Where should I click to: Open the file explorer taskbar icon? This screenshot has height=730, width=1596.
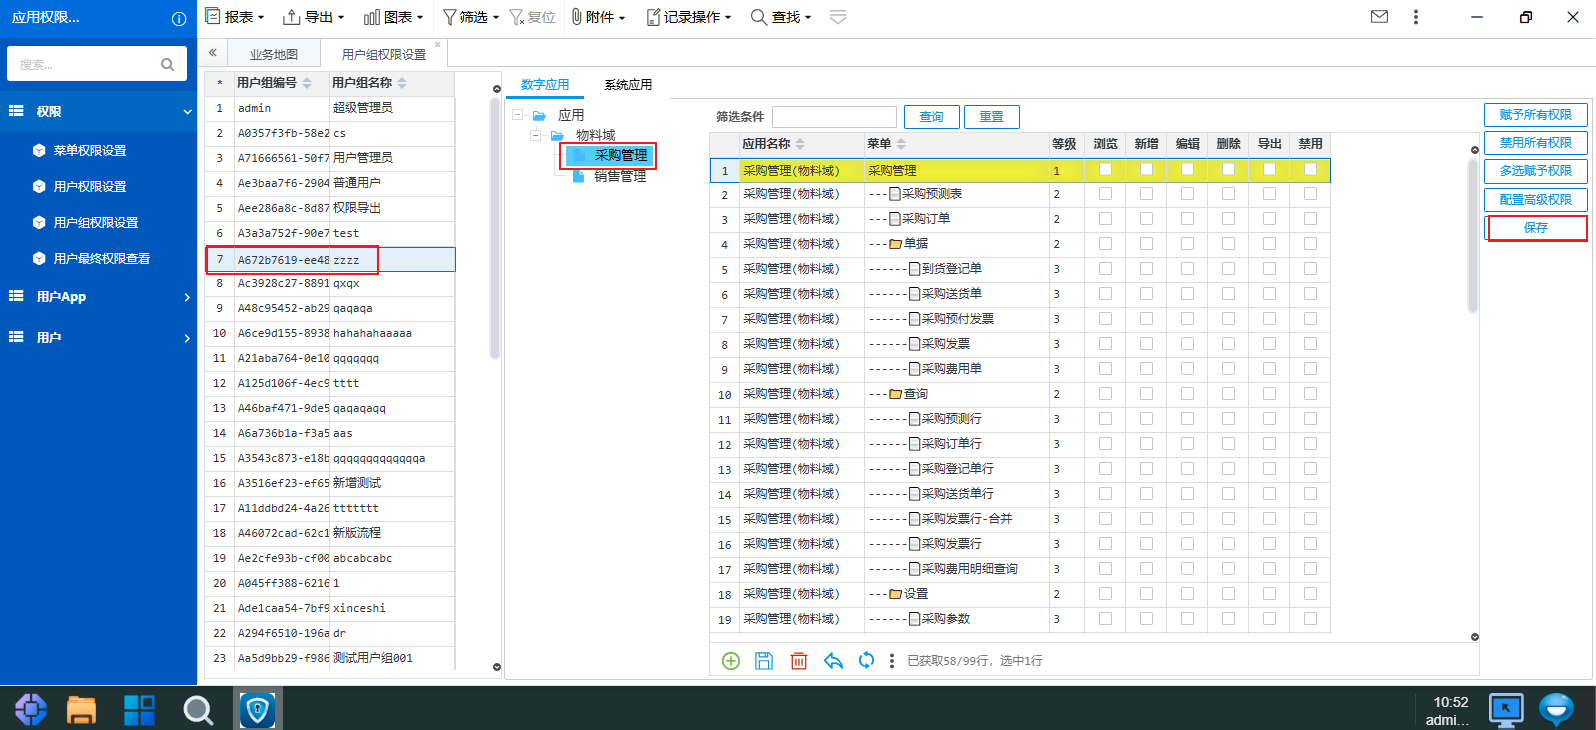click(x=81, y=710)
